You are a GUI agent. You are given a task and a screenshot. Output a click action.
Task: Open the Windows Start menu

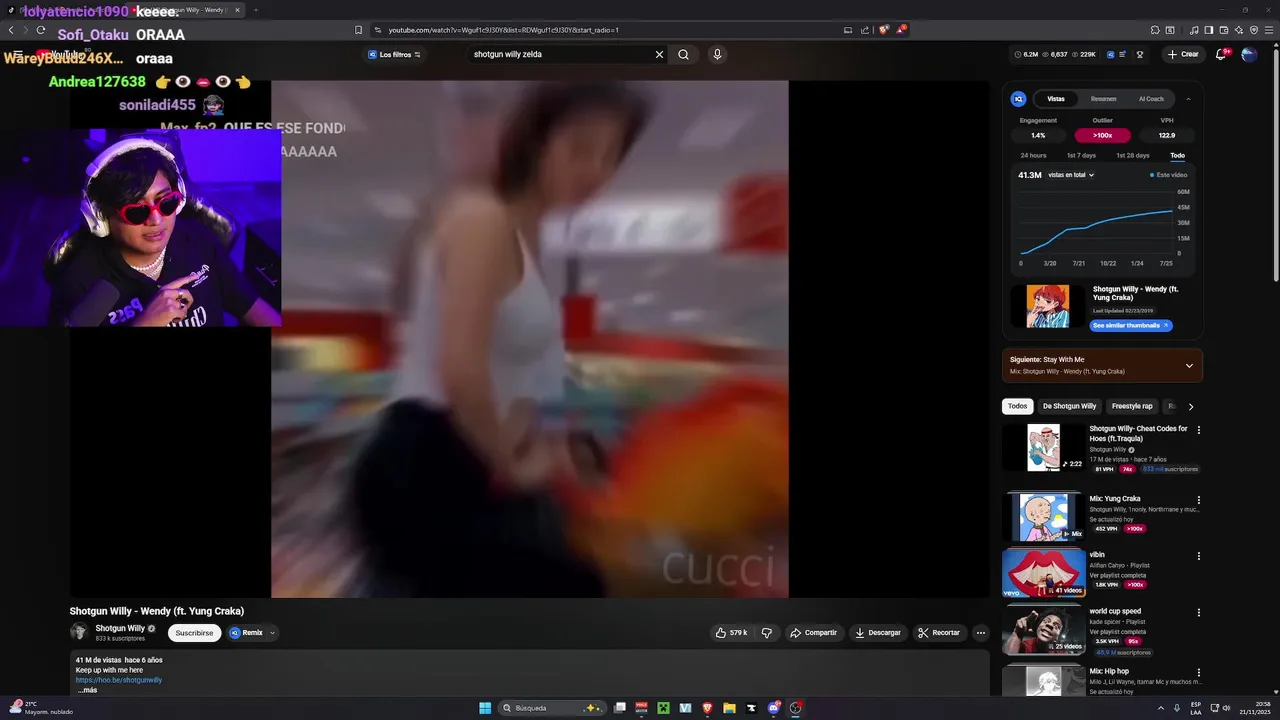point(485,708)
